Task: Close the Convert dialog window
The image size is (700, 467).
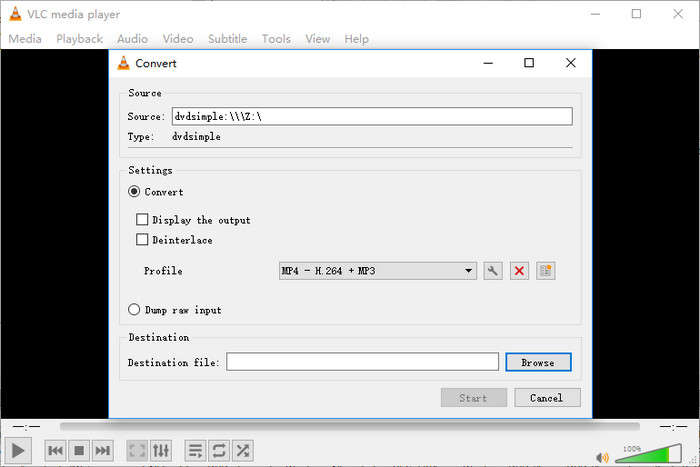Action: tap(571, 63)
